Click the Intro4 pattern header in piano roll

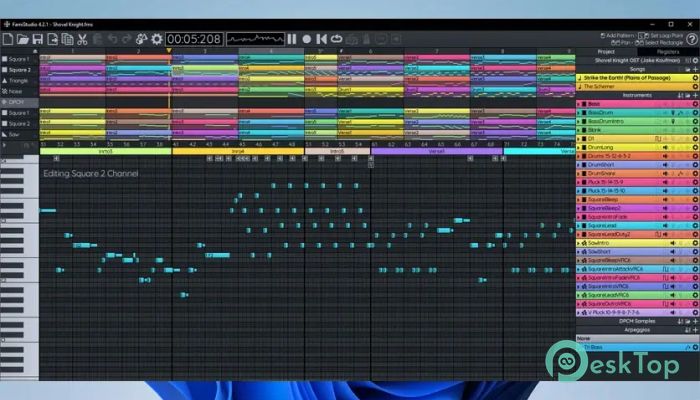(238, 151)
